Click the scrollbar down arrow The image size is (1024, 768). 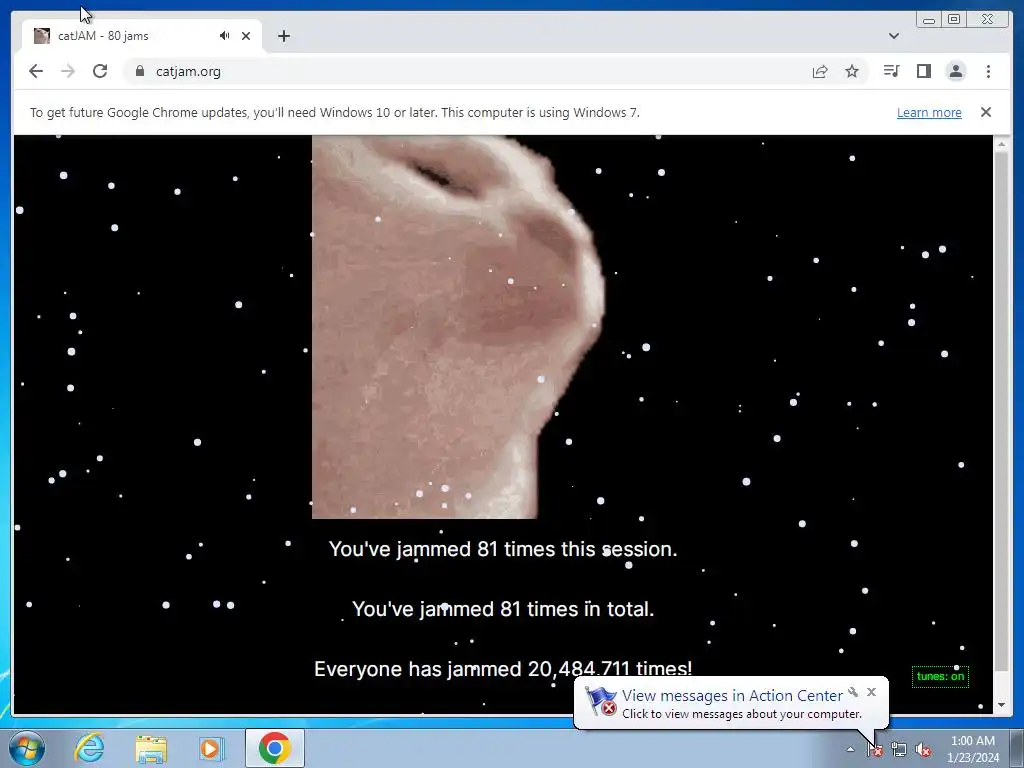click(x=1001, y=705)
